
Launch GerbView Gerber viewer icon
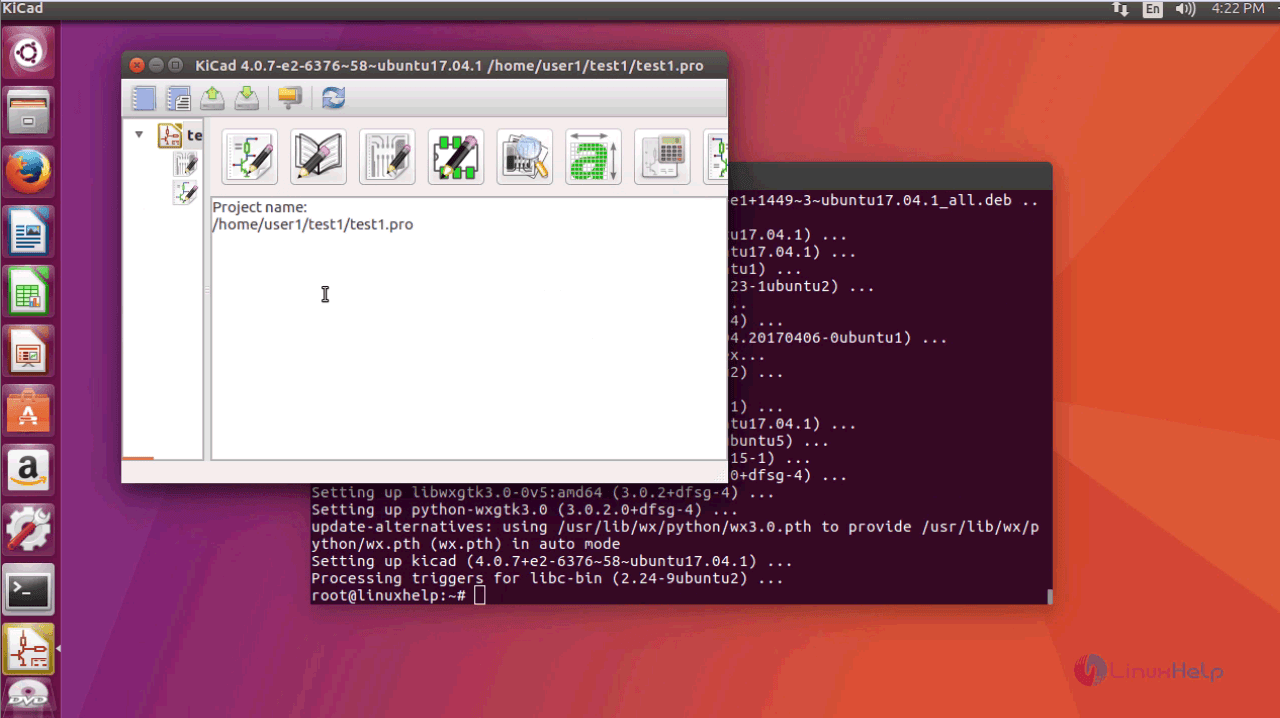(525, 157)
